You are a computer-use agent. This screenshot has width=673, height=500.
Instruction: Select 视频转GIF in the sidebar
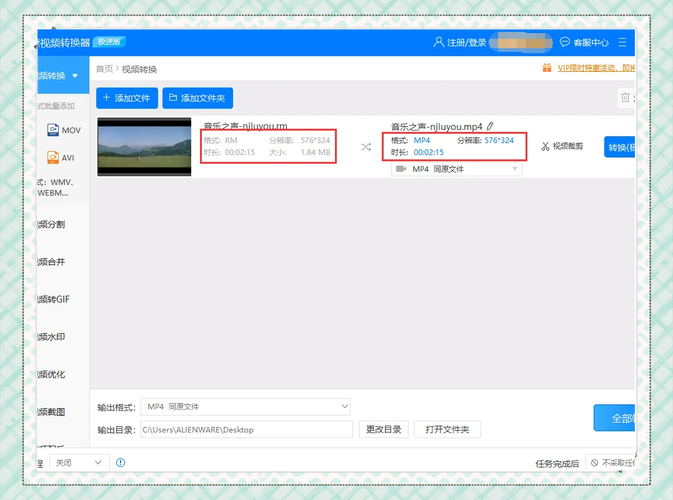pos(53,300)
